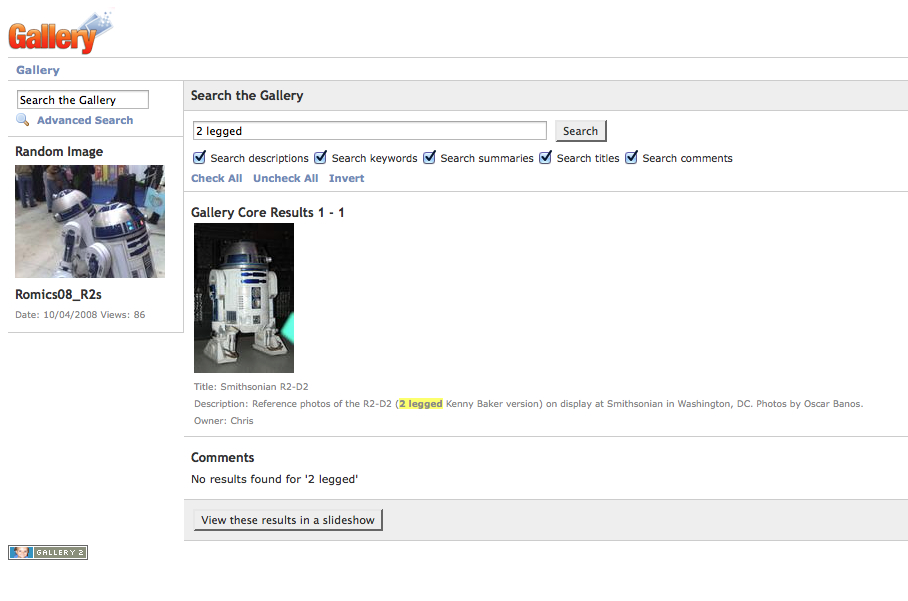Uncheck the Search descriptions checkbox
This screenshot has width=908, height=601.
[199, 157]
